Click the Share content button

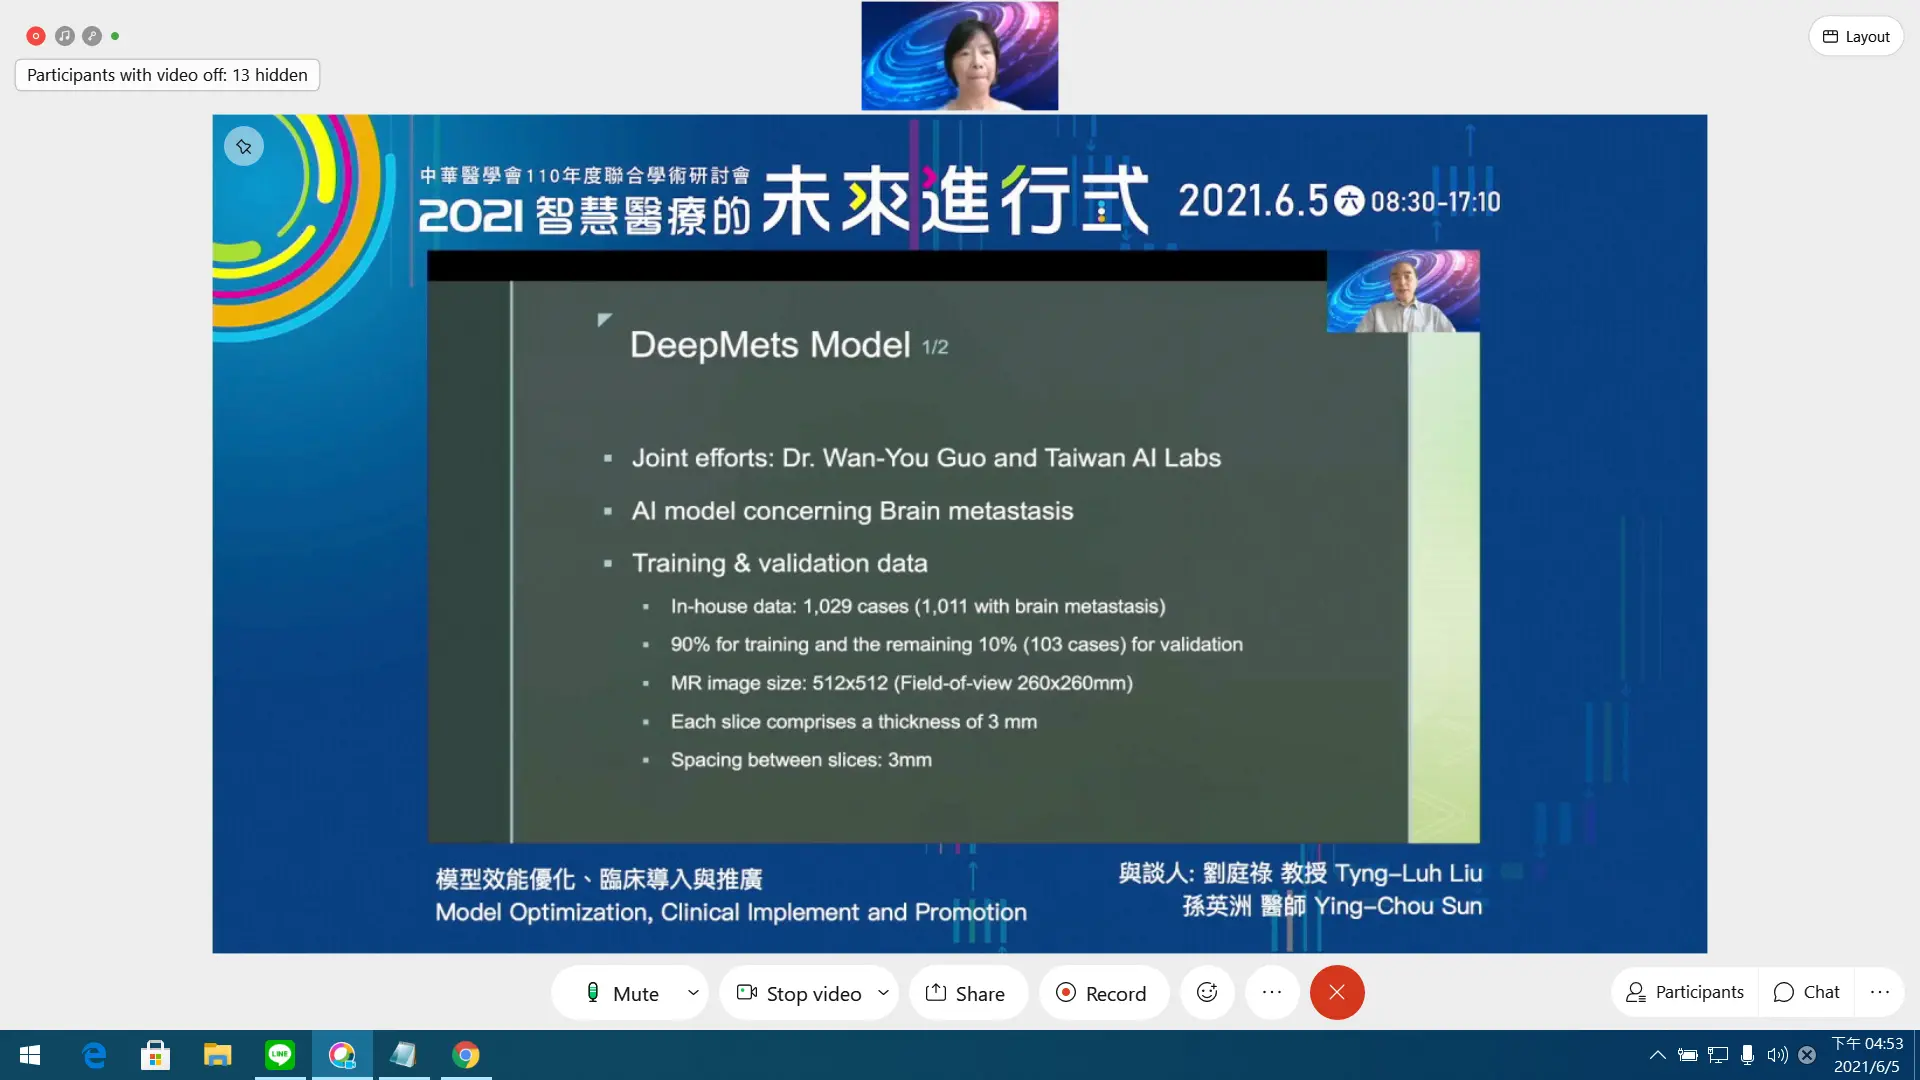pos(966,993)
